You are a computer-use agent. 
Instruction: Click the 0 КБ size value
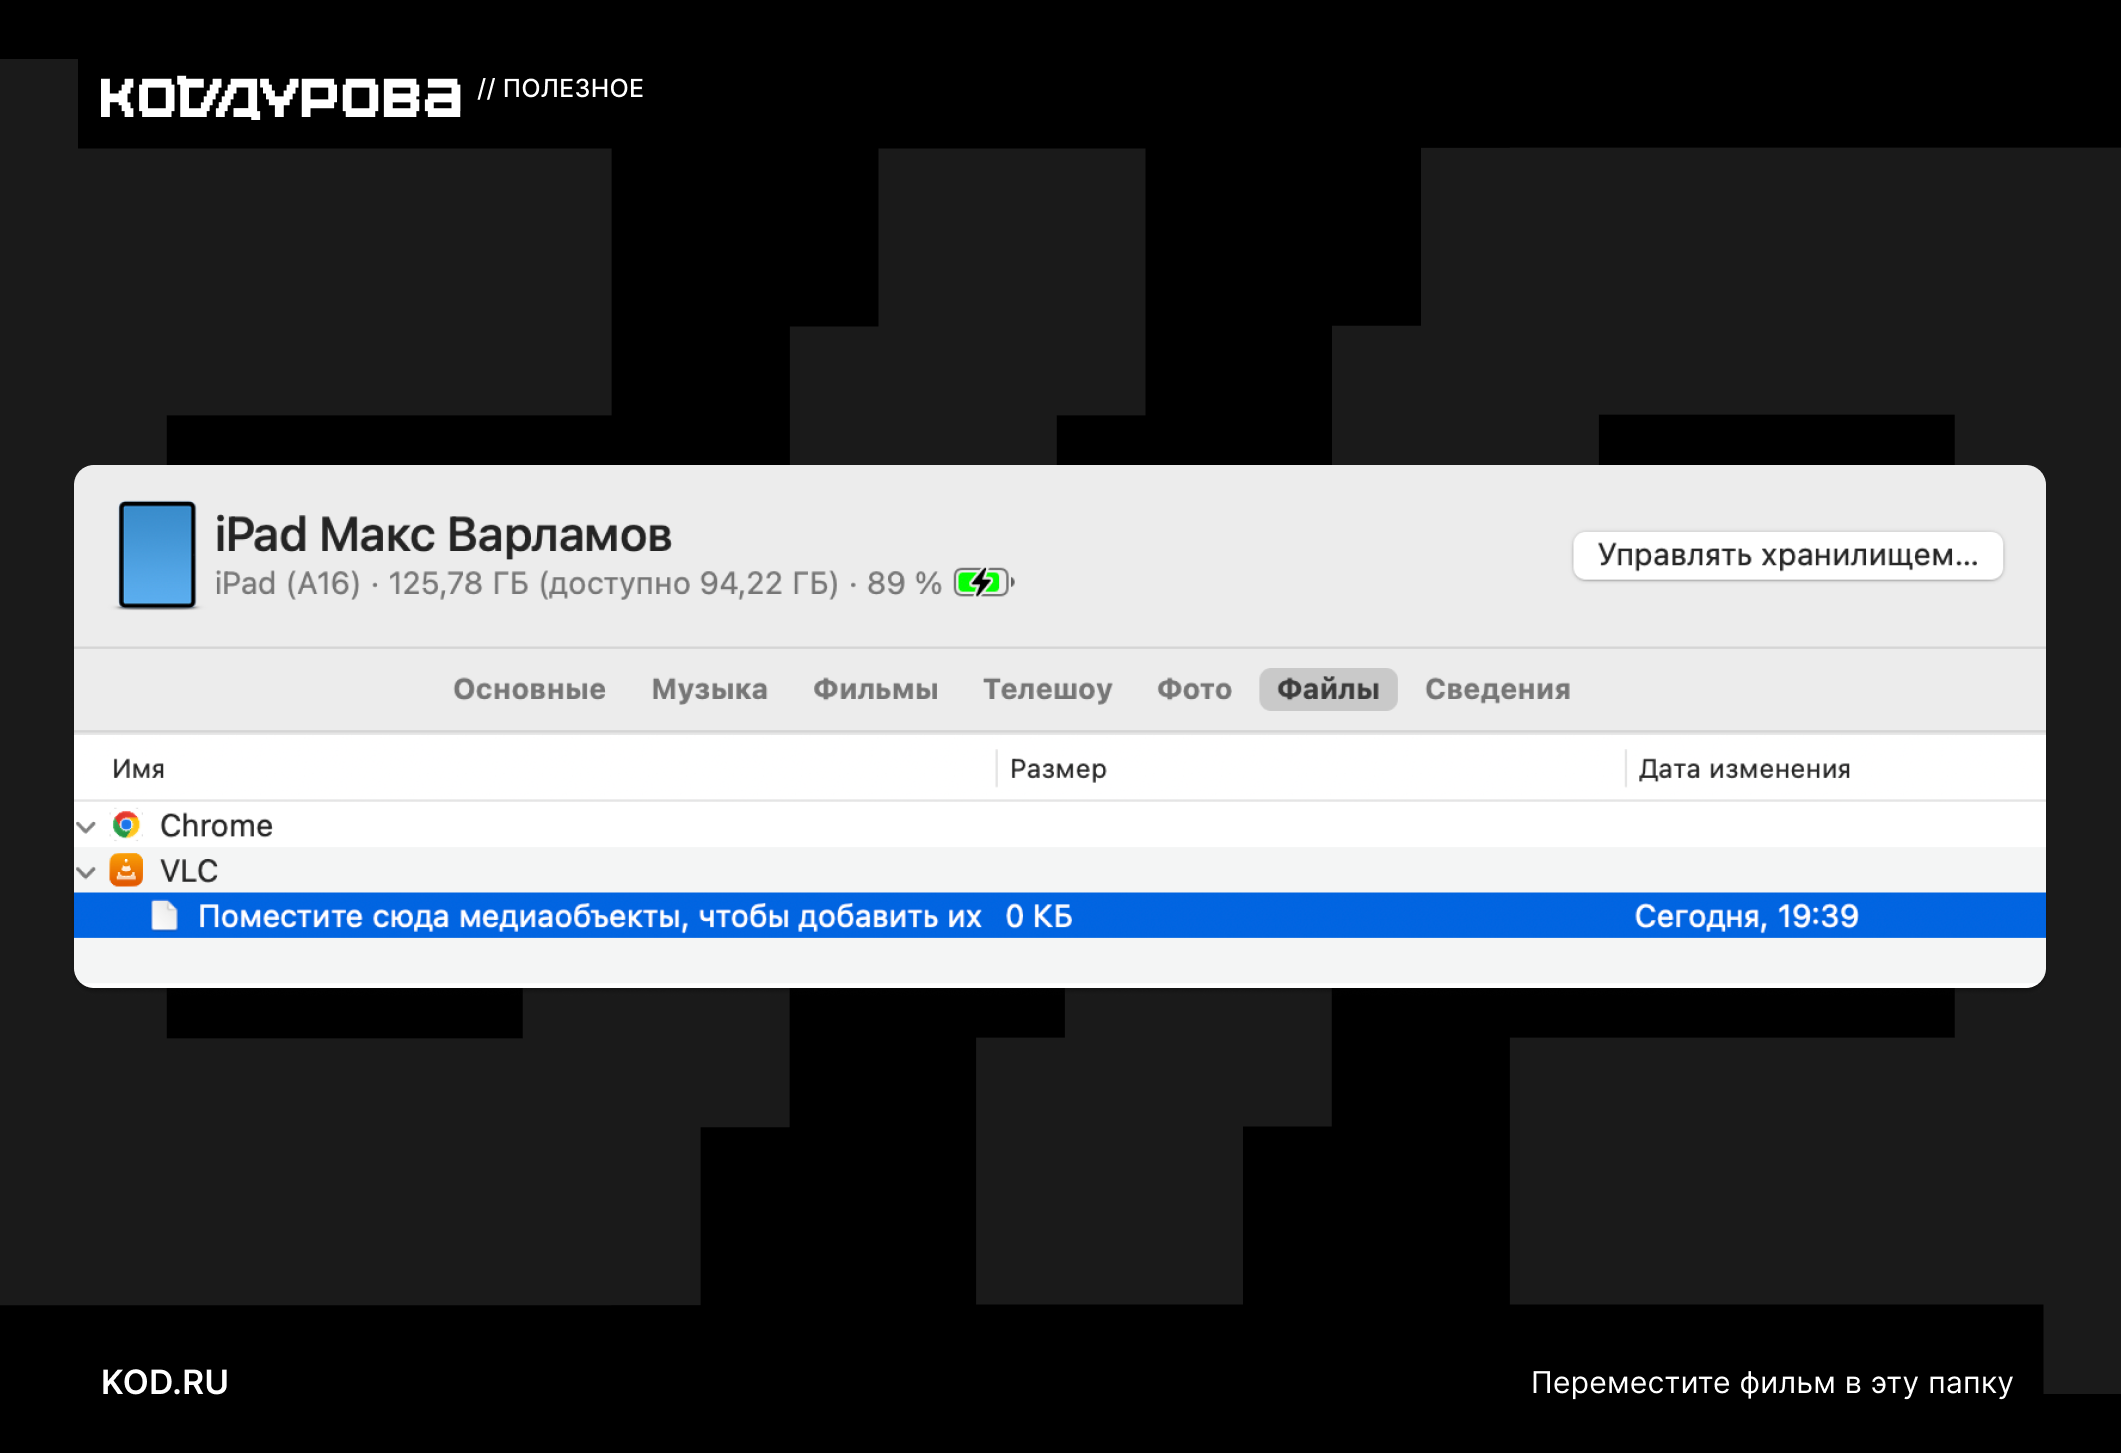(x=1039, y=916)
